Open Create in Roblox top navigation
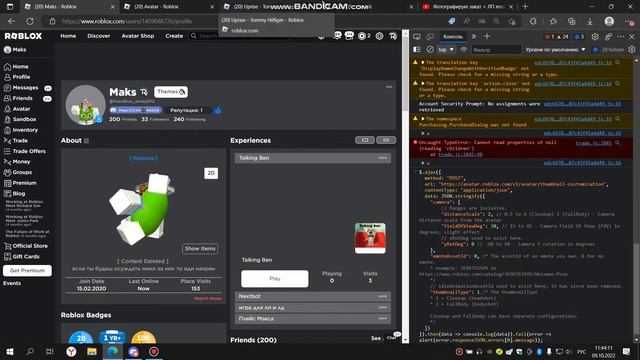The image size is (640, 360). point(174,36)
